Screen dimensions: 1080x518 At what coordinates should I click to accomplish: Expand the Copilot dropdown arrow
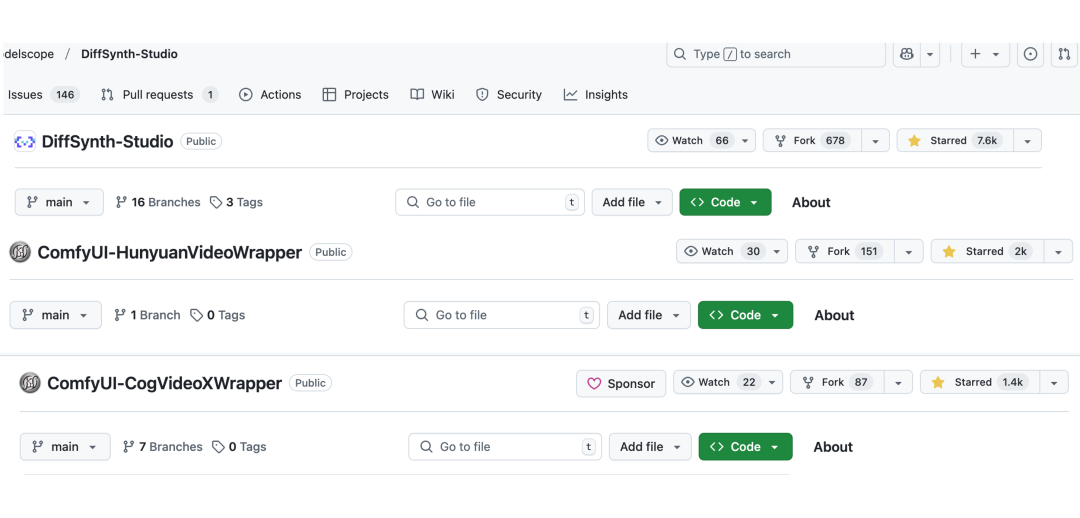(930, 54)
